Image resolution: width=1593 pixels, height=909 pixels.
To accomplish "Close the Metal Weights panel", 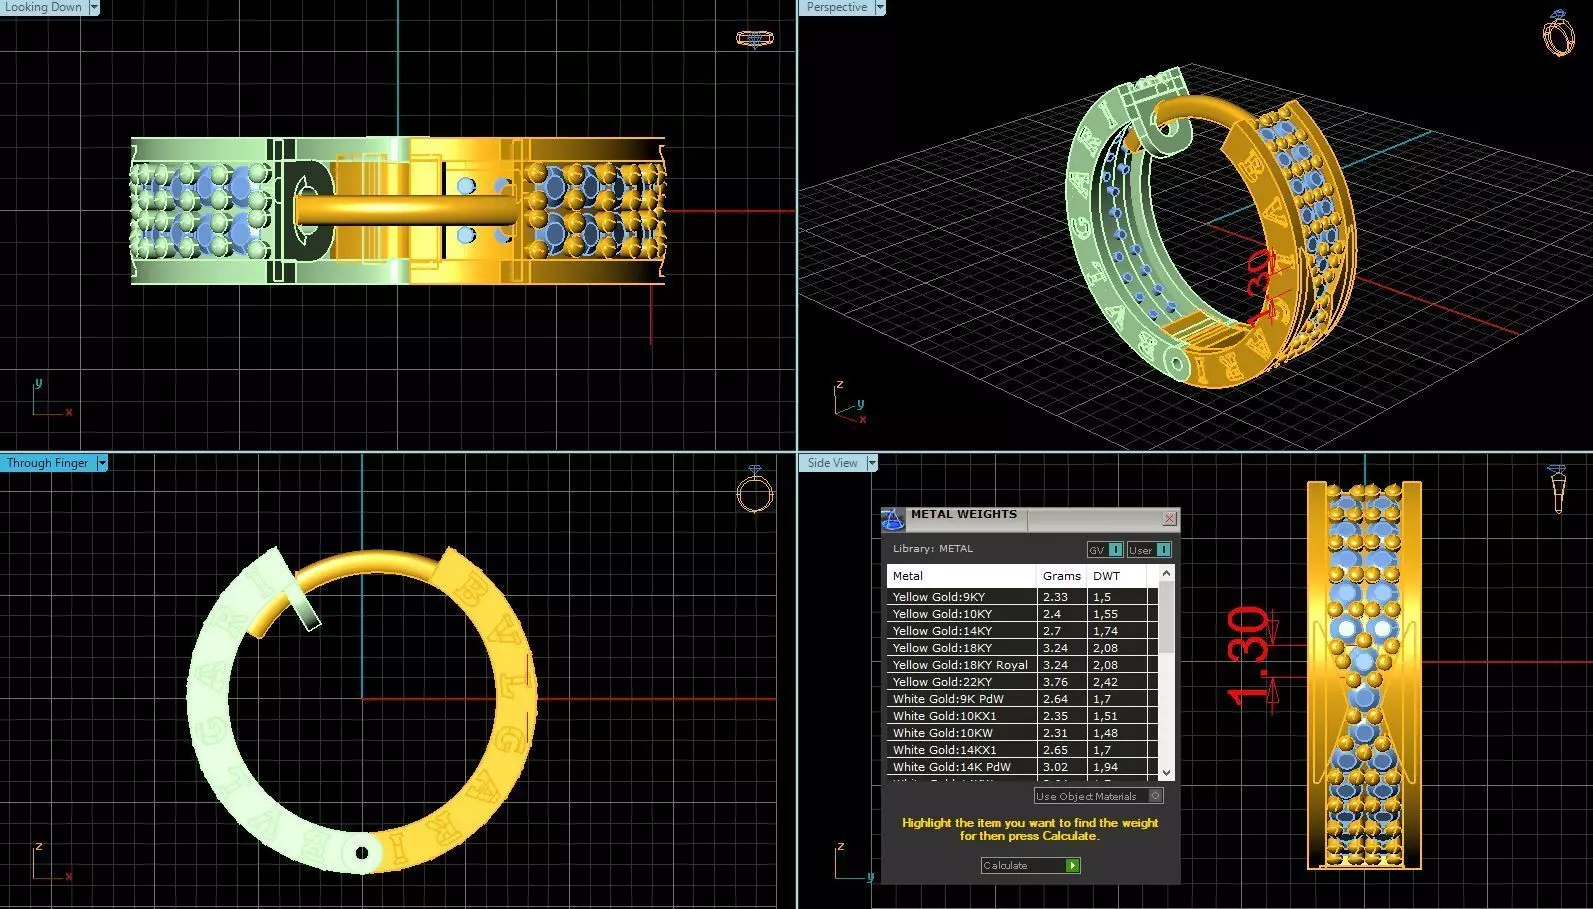I will click(x=1169, y=518).
